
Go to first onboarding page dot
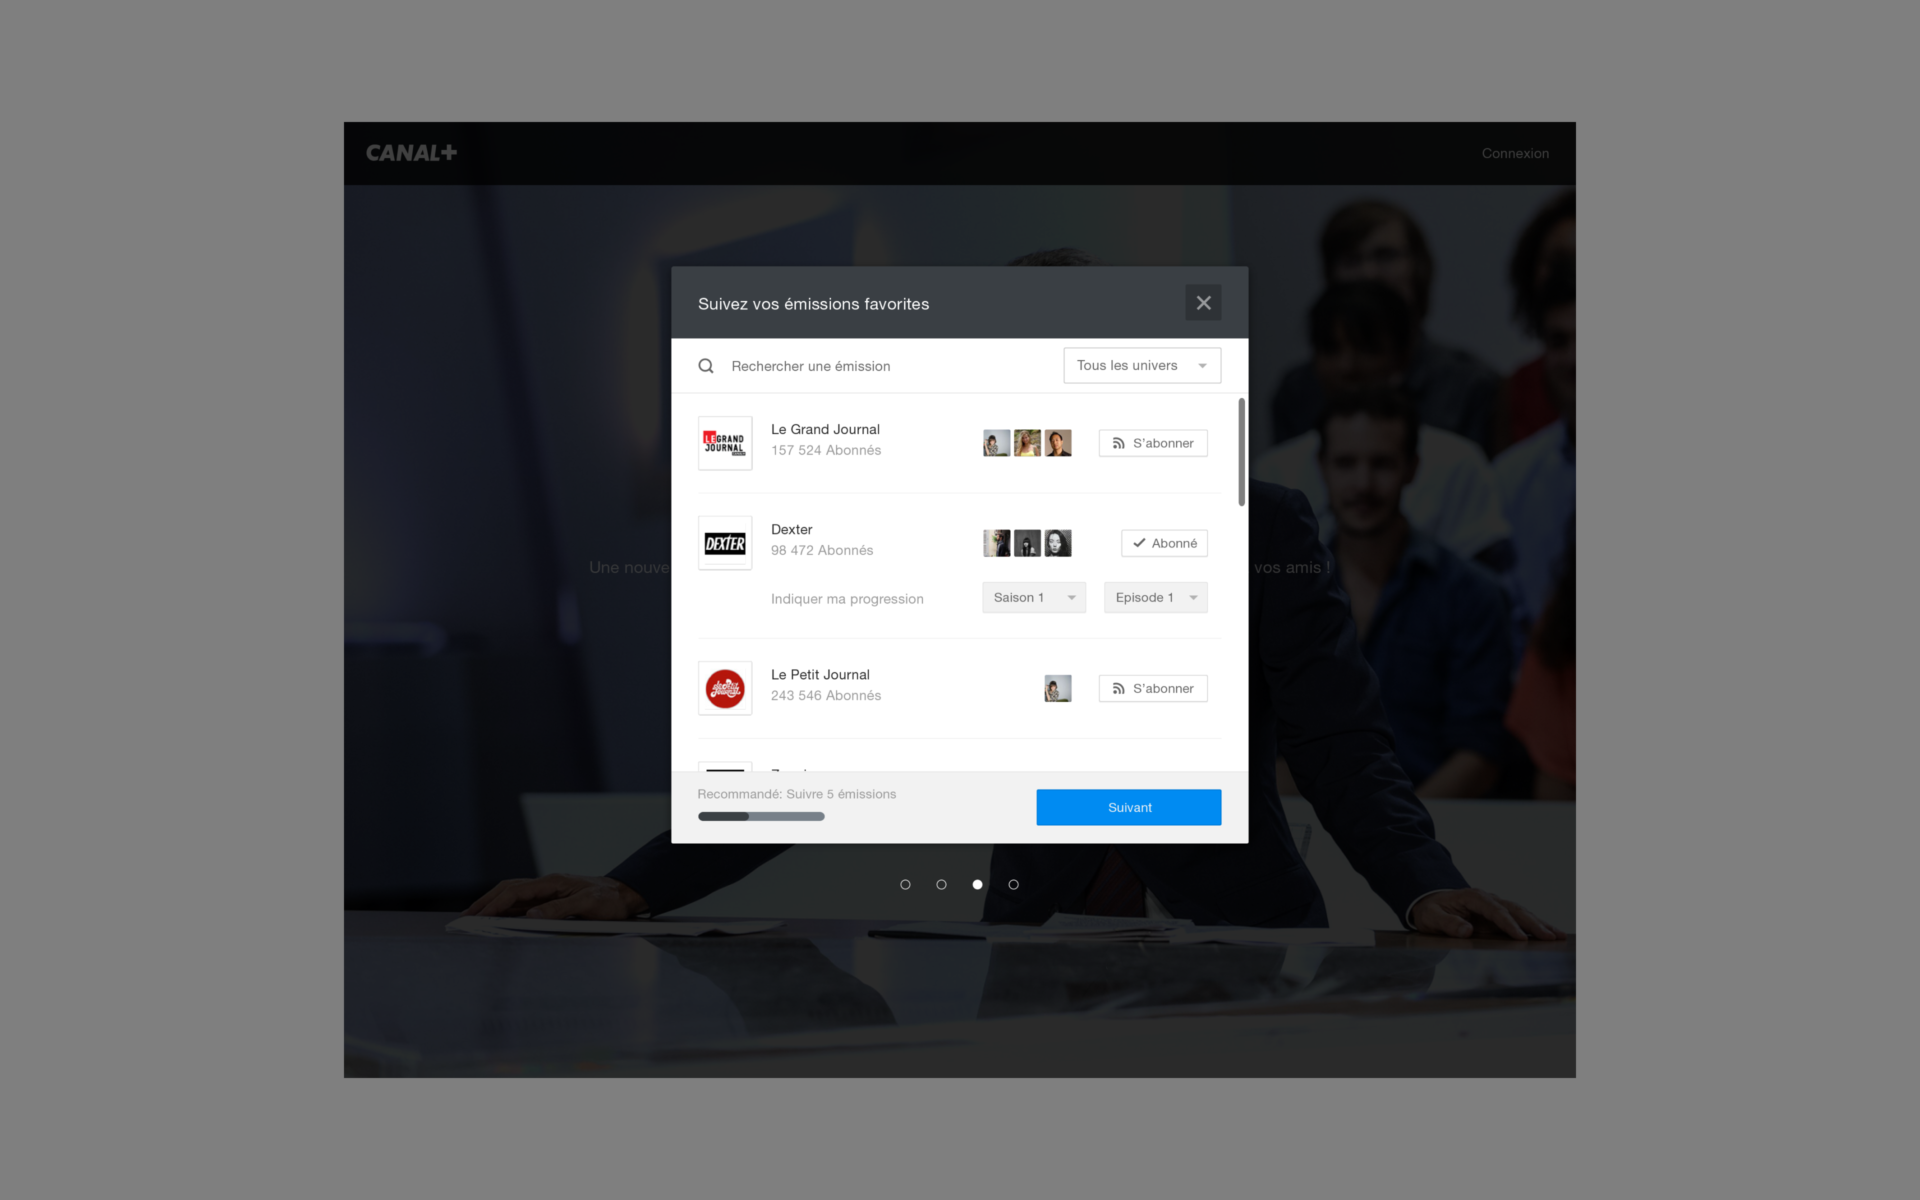(x=905, y=885)
